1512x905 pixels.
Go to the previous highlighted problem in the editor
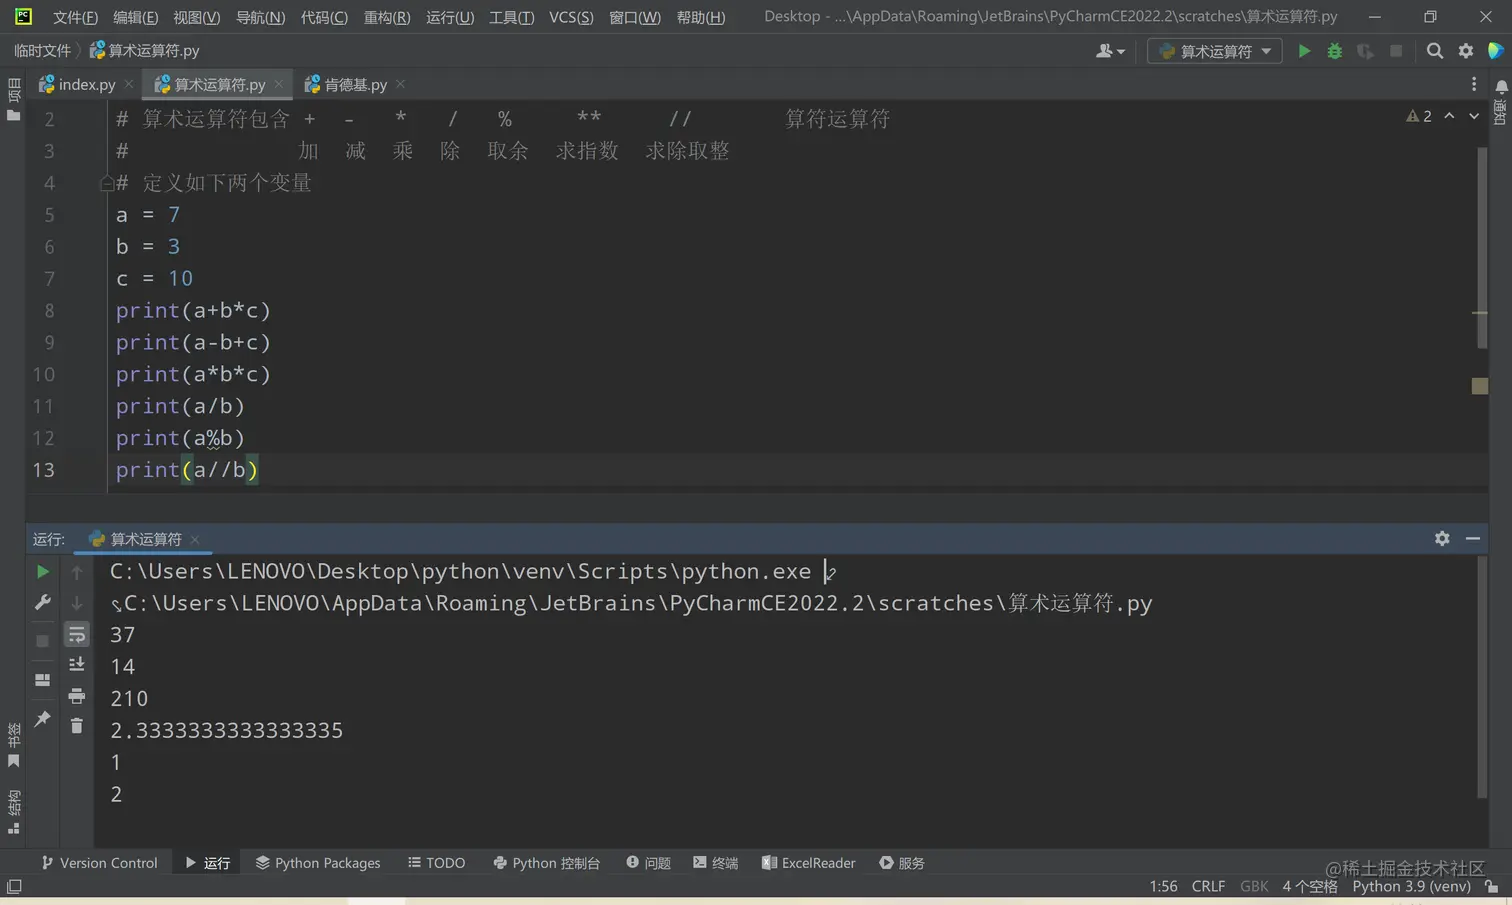[x=1449, y=117]
